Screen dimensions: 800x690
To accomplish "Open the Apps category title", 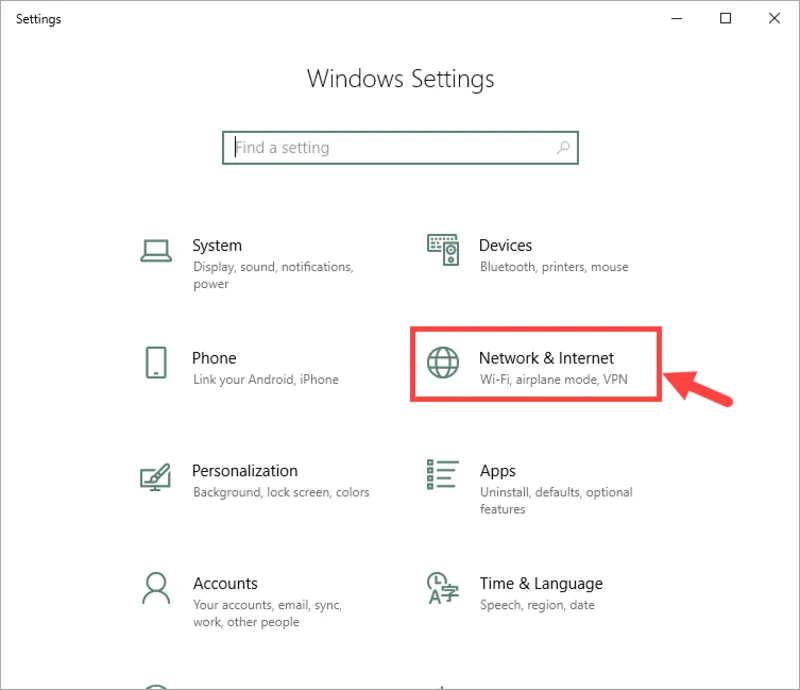I will (497, 471).
